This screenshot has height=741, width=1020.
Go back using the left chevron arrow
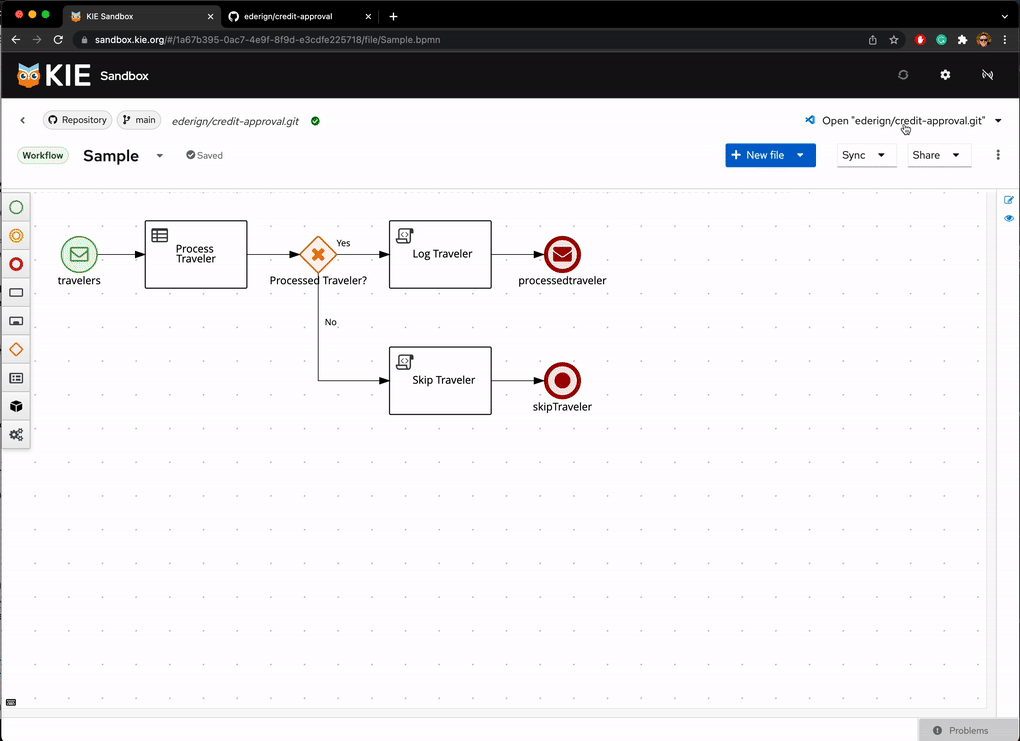click(x=23, y=120)
